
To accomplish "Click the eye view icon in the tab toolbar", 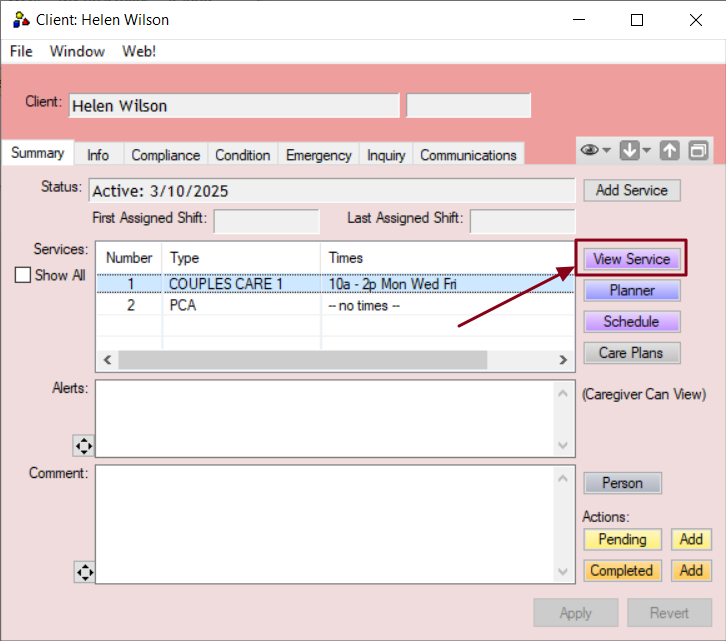I will pyautogui.click(x=589, y=150).
